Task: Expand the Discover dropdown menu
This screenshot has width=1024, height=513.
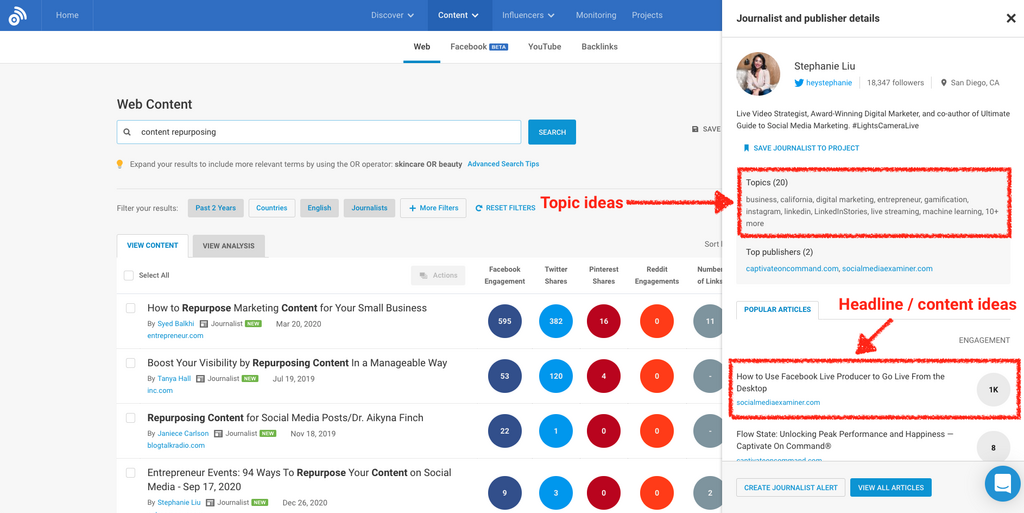Action: [x=393, y=15]
